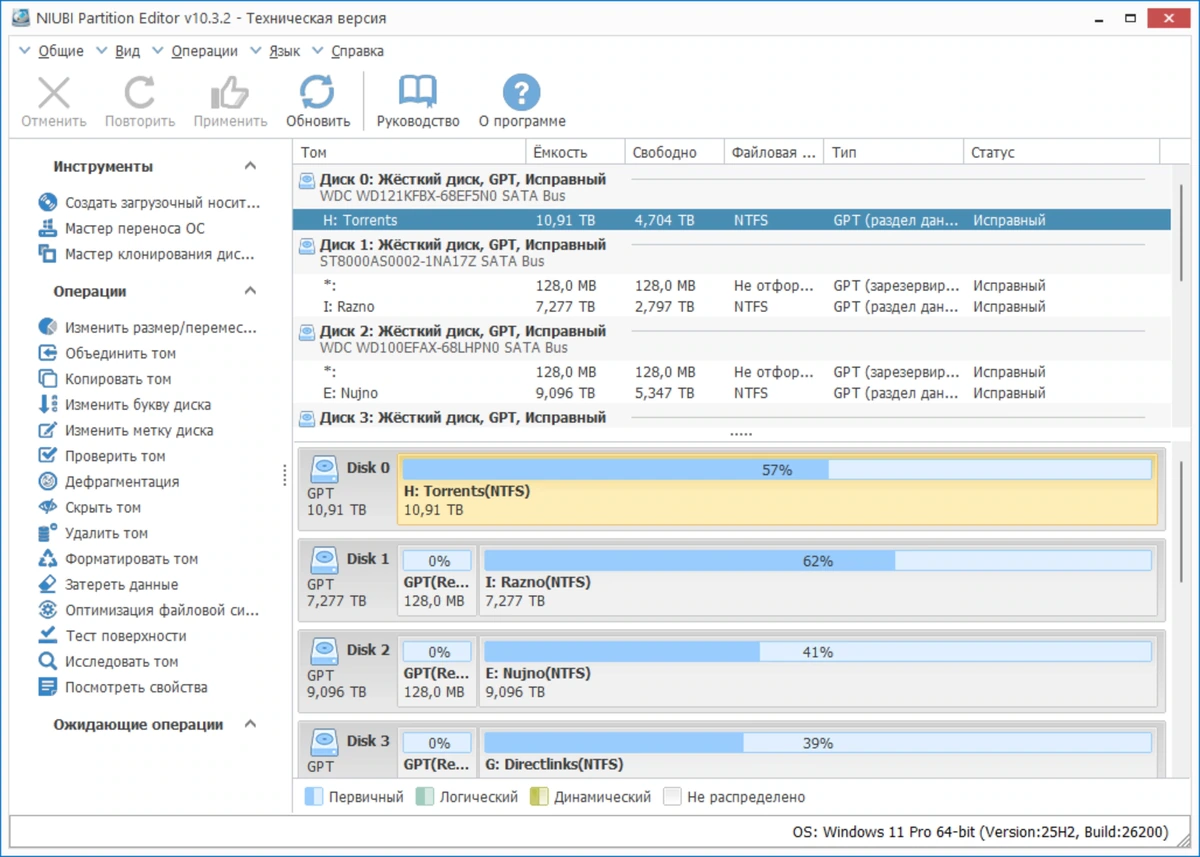Viewport: 1200px width, 857px height.
Task: Choose Изменить букву диска operation
Action: pyautogui.click(x=125, y=405)
